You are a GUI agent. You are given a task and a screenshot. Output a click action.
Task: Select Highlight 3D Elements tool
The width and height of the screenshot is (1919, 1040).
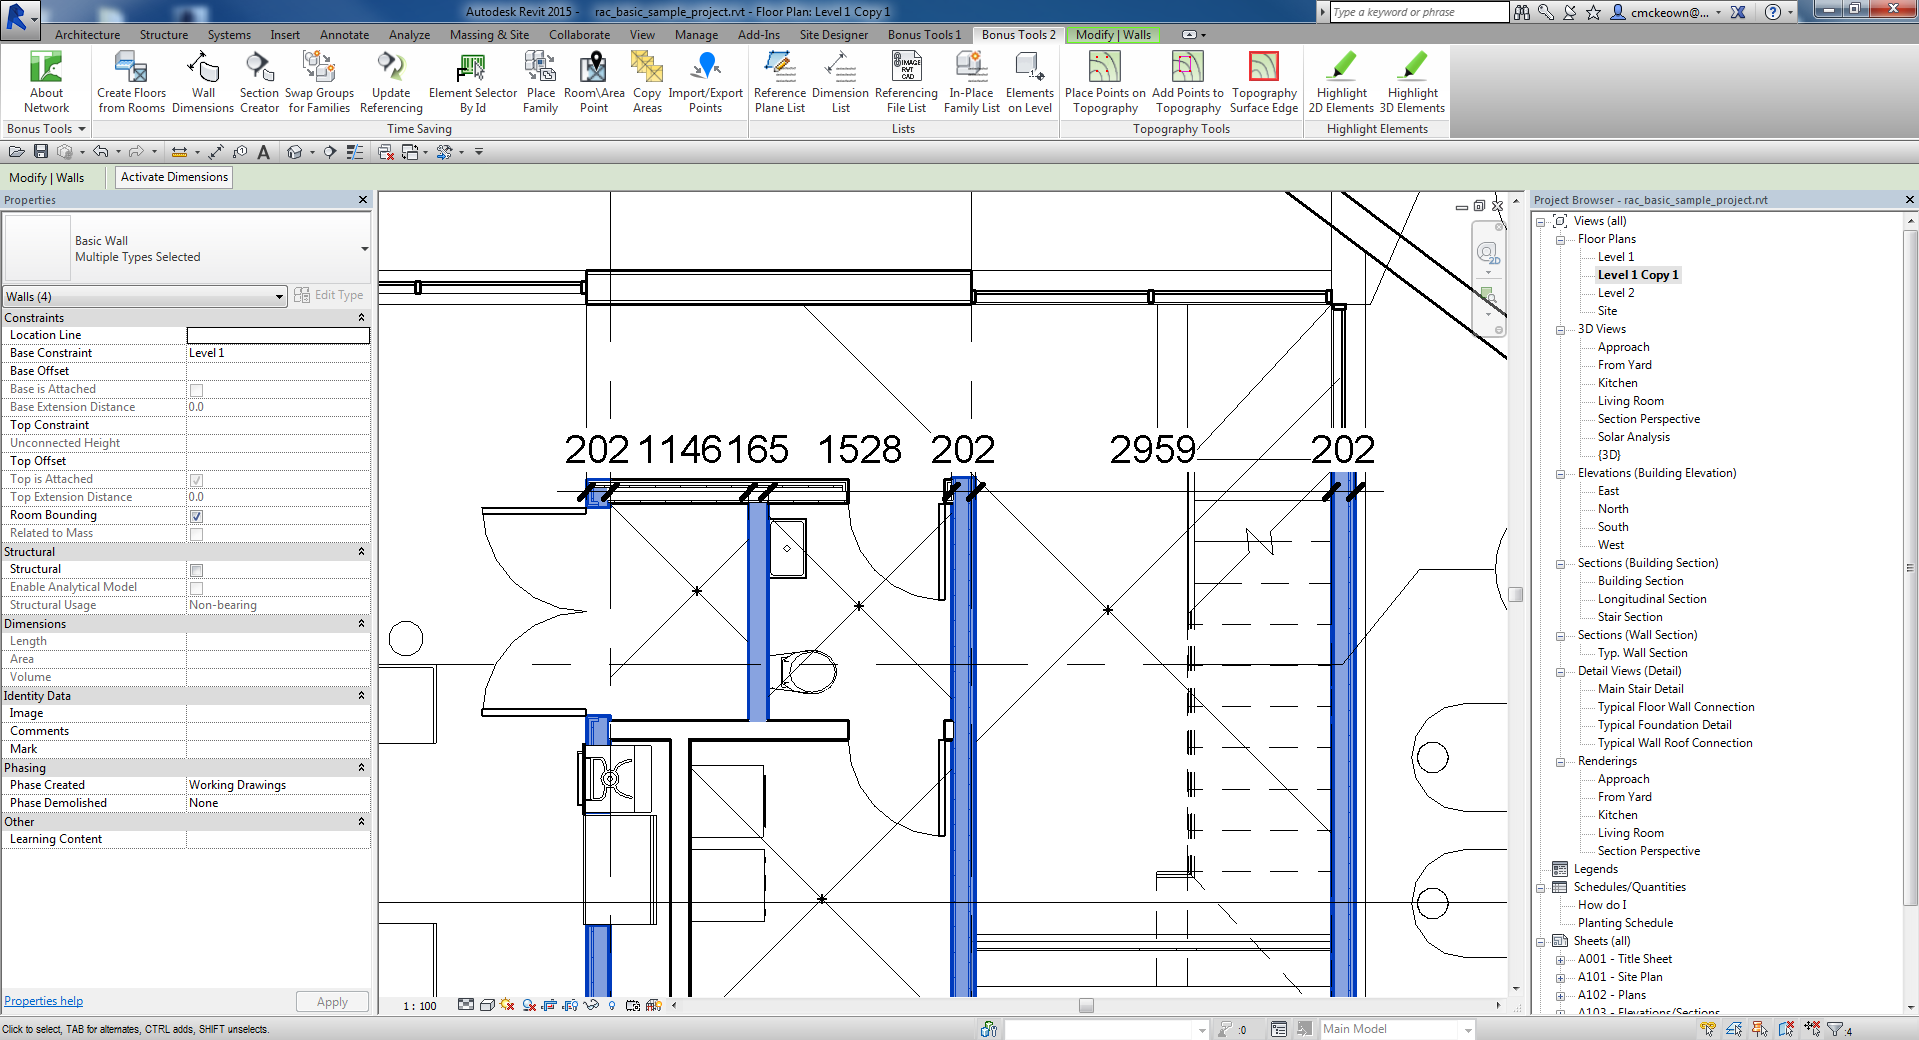click(x=1411, y=82)
